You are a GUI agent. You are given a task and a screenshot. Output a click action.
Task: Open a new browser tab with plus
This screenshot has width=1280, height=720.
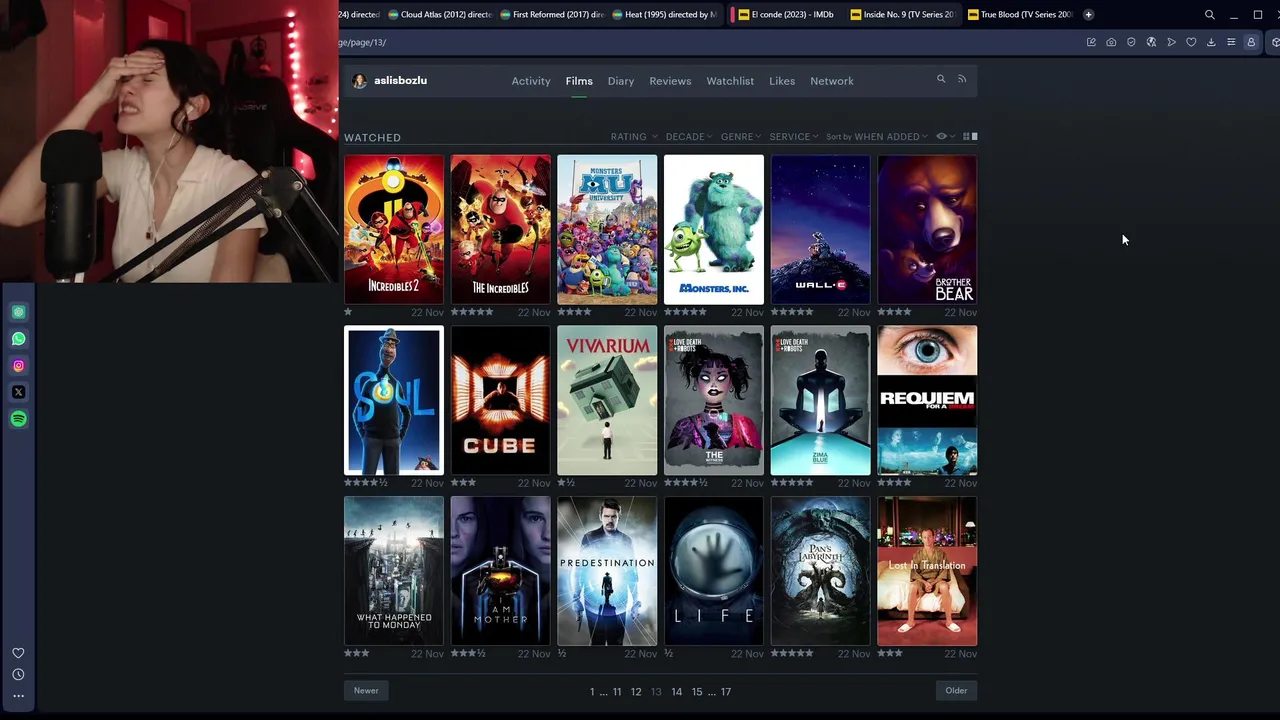click(1088, 15)
